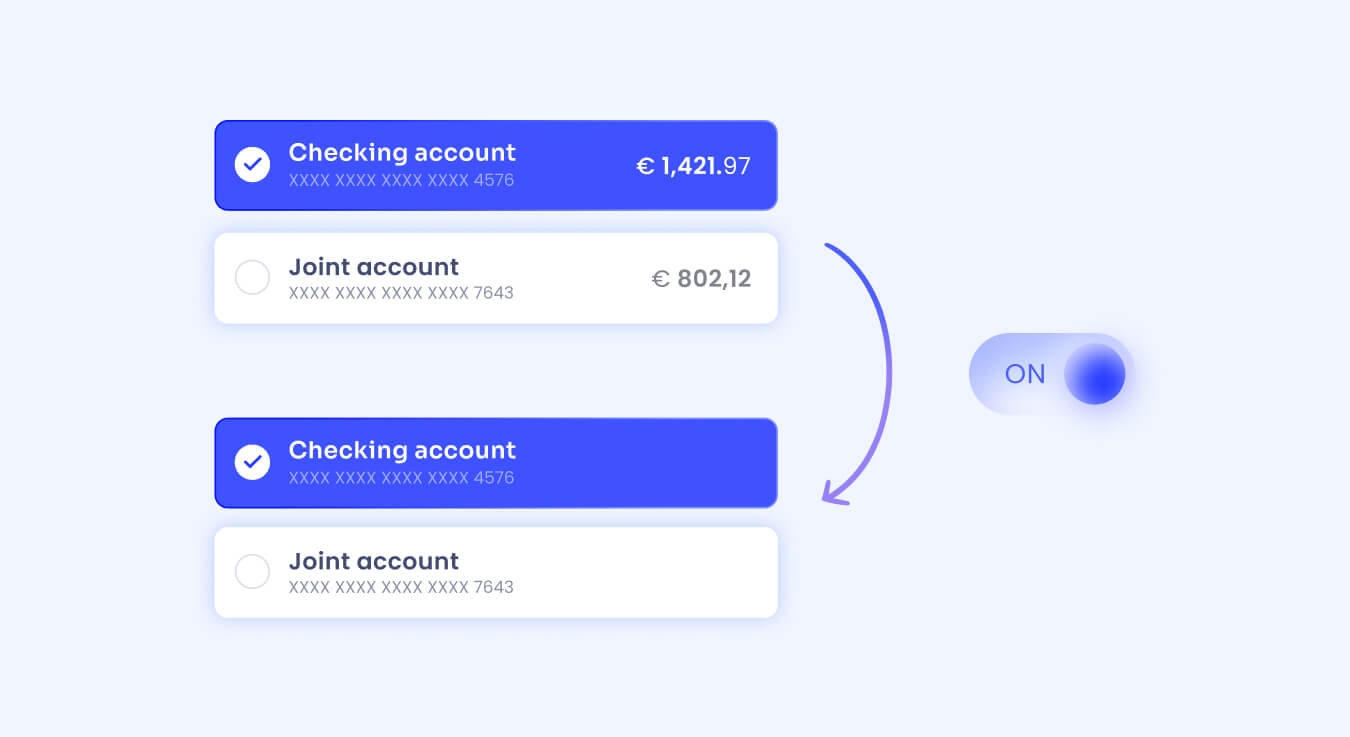Select radio on Joint account card without balance
Image resolution: width=1350 pixels, height=737 pixels.
click(252, 571)
